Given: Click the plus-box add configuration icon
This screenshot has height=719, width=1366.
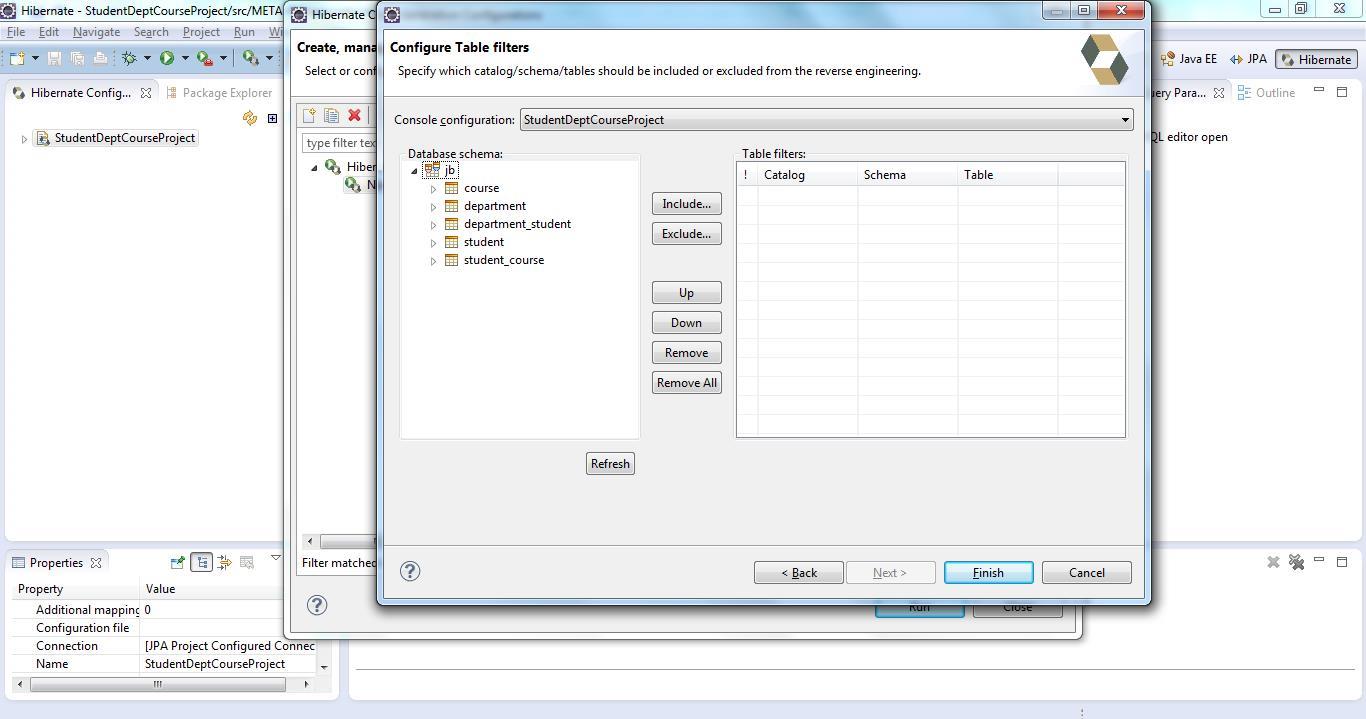Looking at the screenshot, I should [x=272, y=118].
